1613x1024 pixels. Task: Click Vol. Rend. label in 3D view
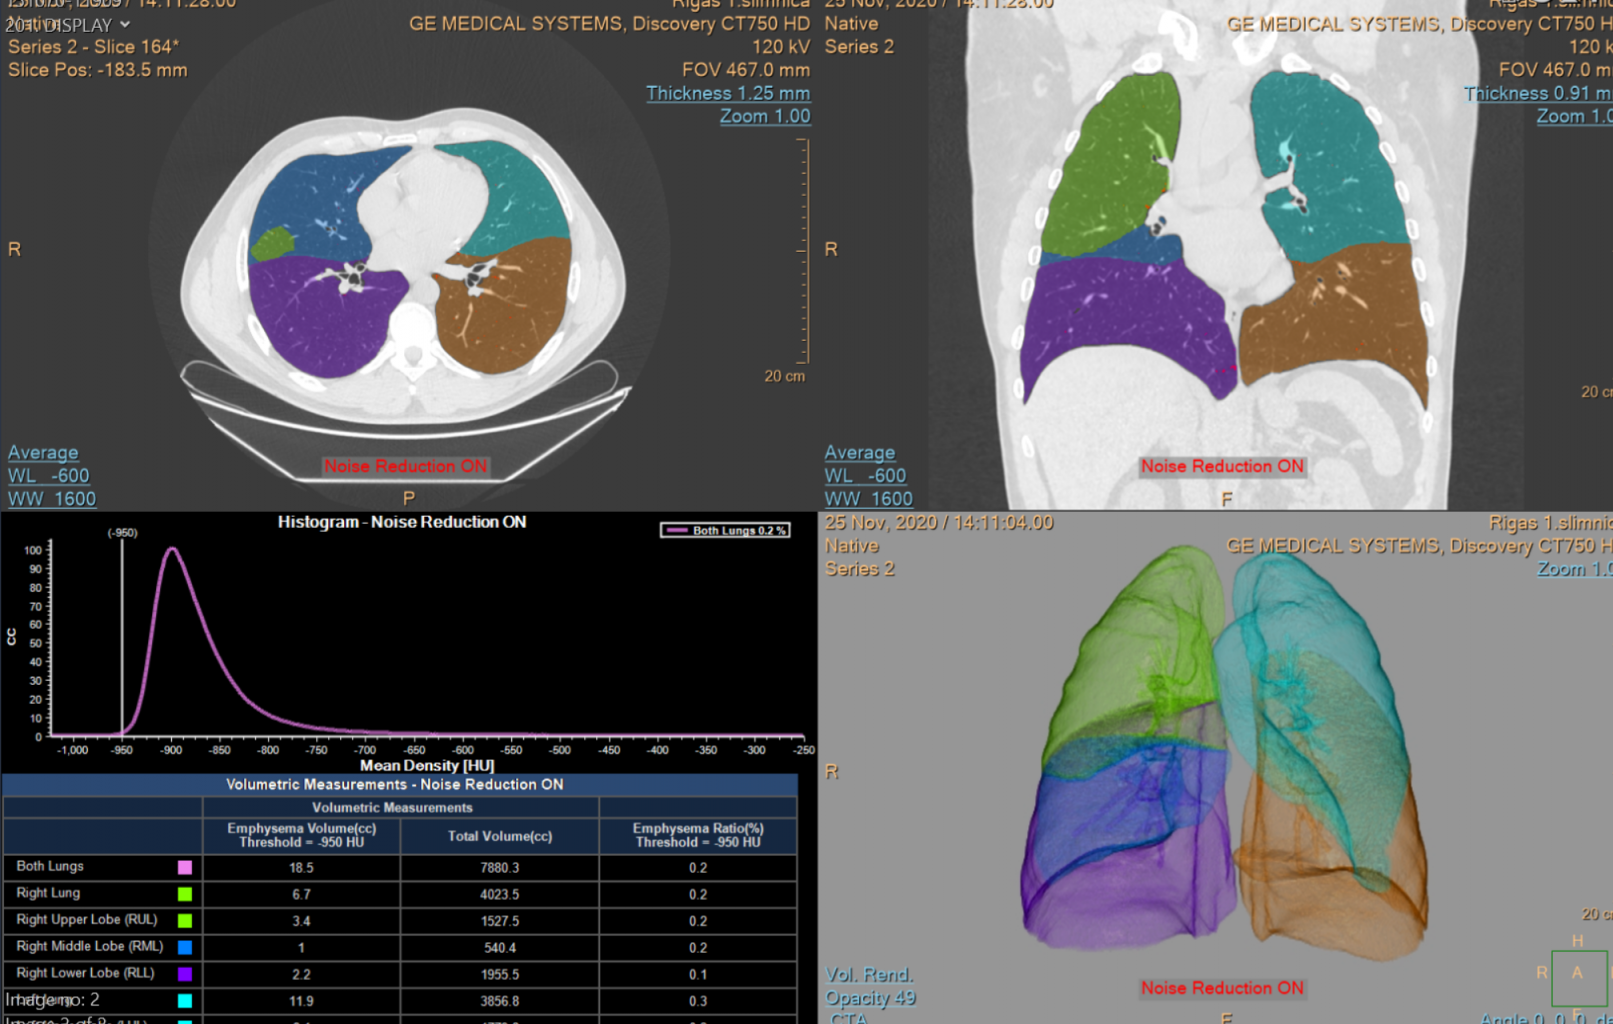click(868, 975)
